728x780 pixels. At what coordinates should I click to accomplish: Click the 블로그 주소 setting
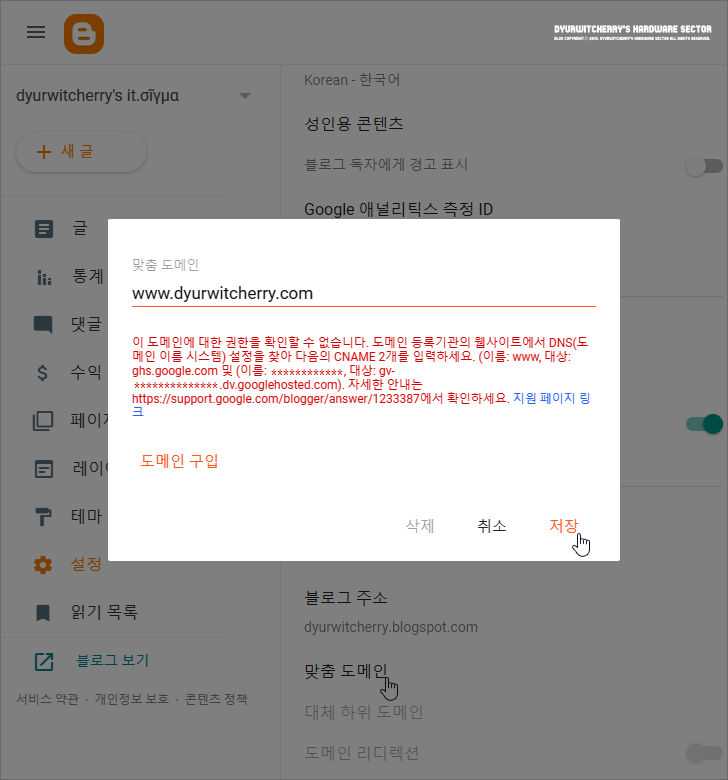[x=346, y=597]
